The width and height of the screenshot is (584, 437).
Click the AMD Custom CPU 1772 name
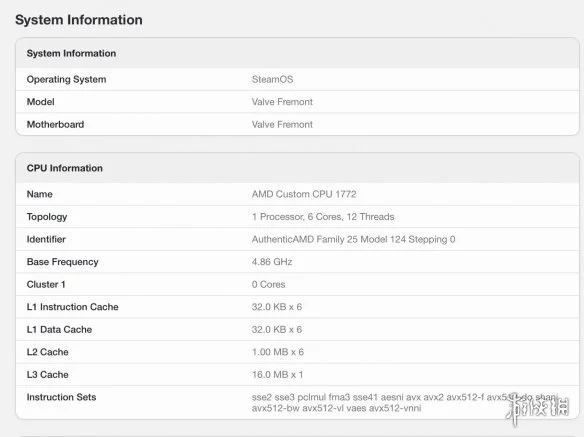[x=304, y=194]
